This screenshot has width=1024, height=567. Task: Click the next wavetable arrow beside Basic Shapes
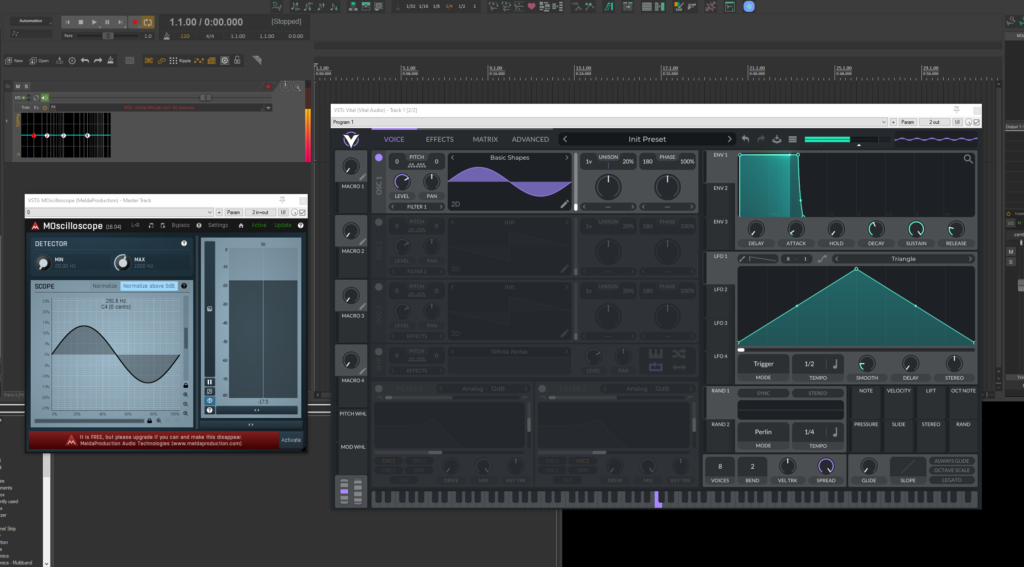pos(567,157)
